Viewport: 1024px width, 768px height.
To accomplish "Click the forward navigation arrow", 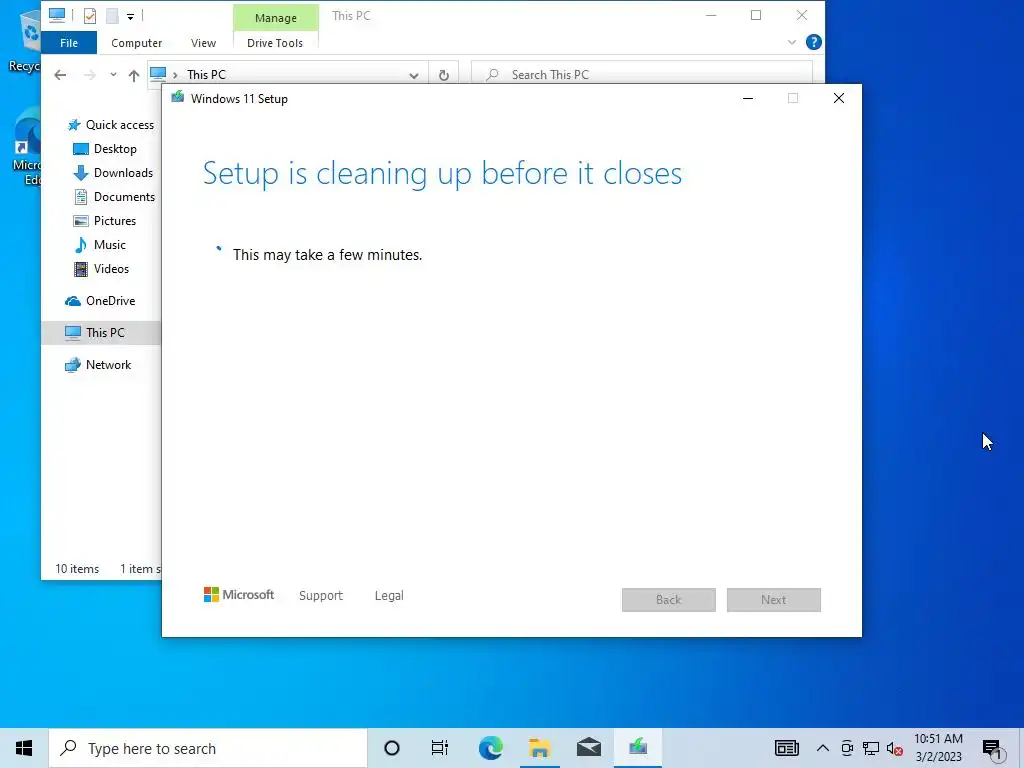I will point(89,75).
